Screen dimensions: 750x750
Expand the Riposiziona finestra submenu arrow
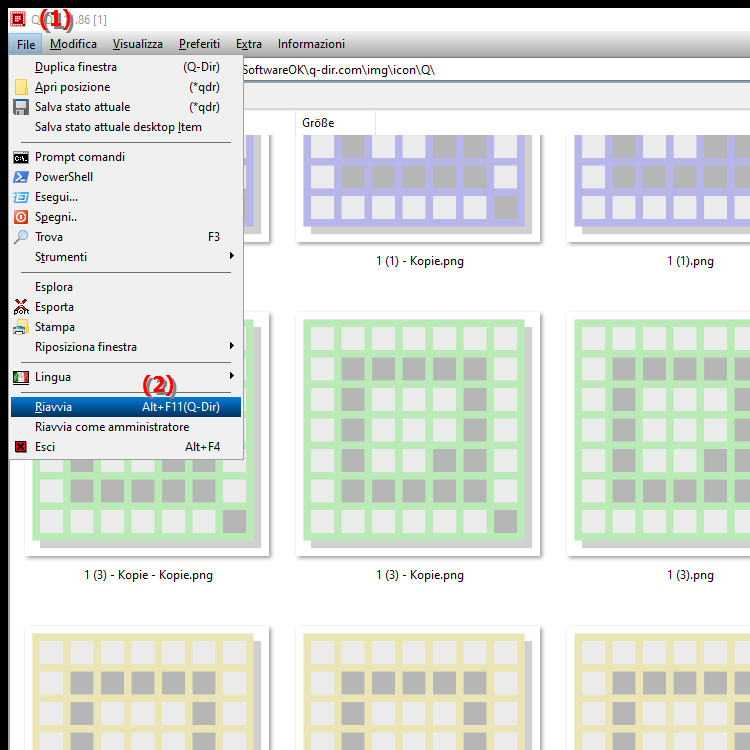coord(232,346)
